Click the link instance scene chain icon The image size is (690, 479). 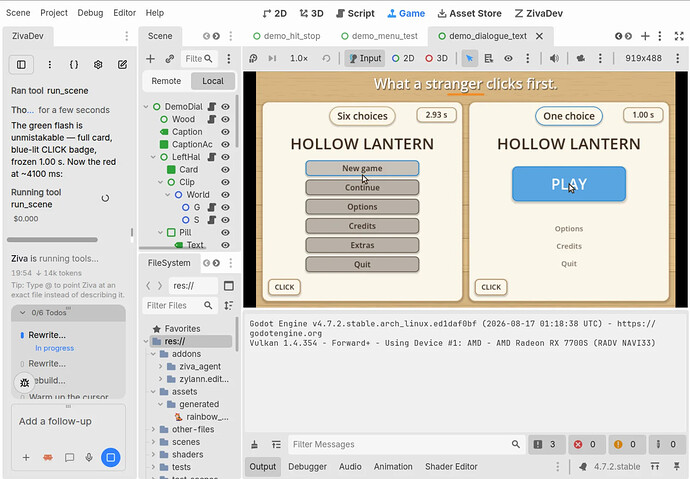tap(169, 59)
